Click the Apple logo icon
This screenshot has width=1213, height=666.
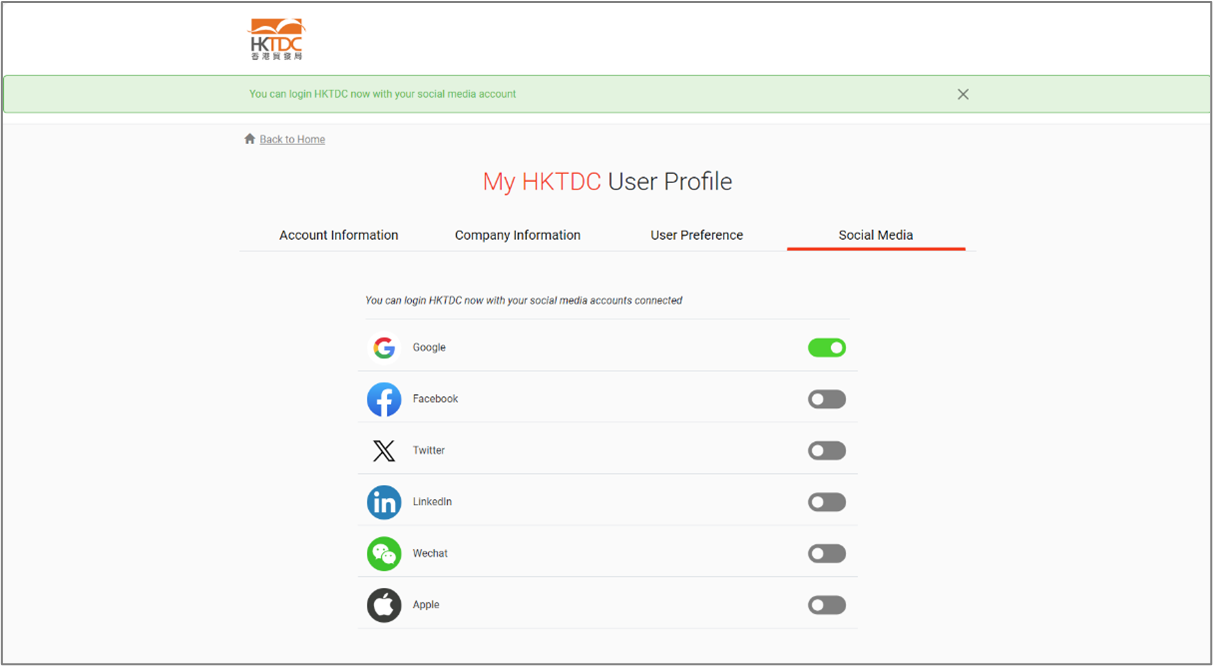[x=384, y=605]
